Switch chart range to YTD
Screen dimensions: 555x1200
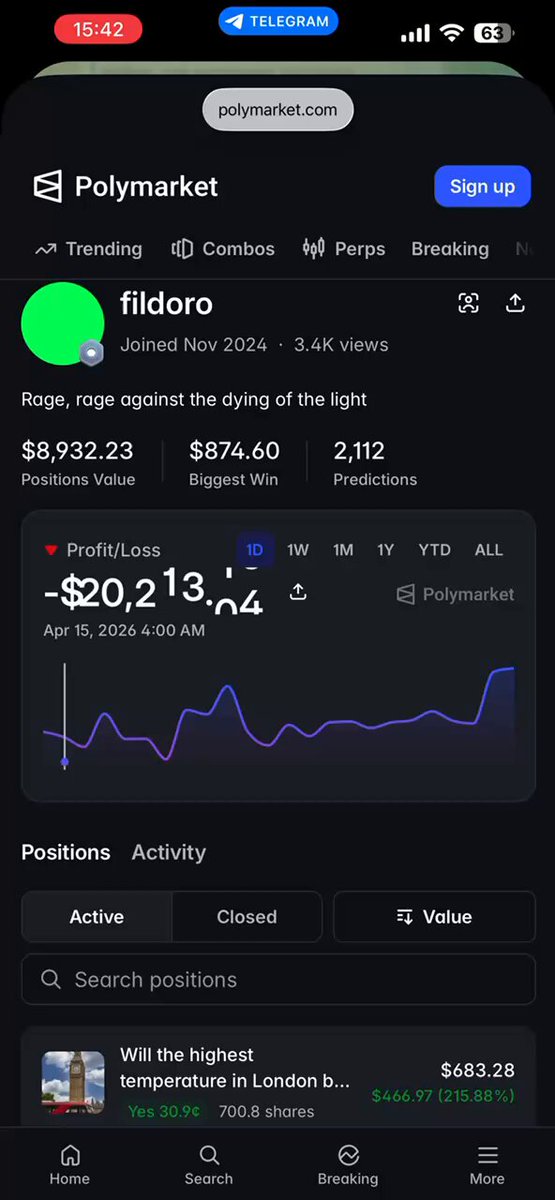(x=435, y=550)
